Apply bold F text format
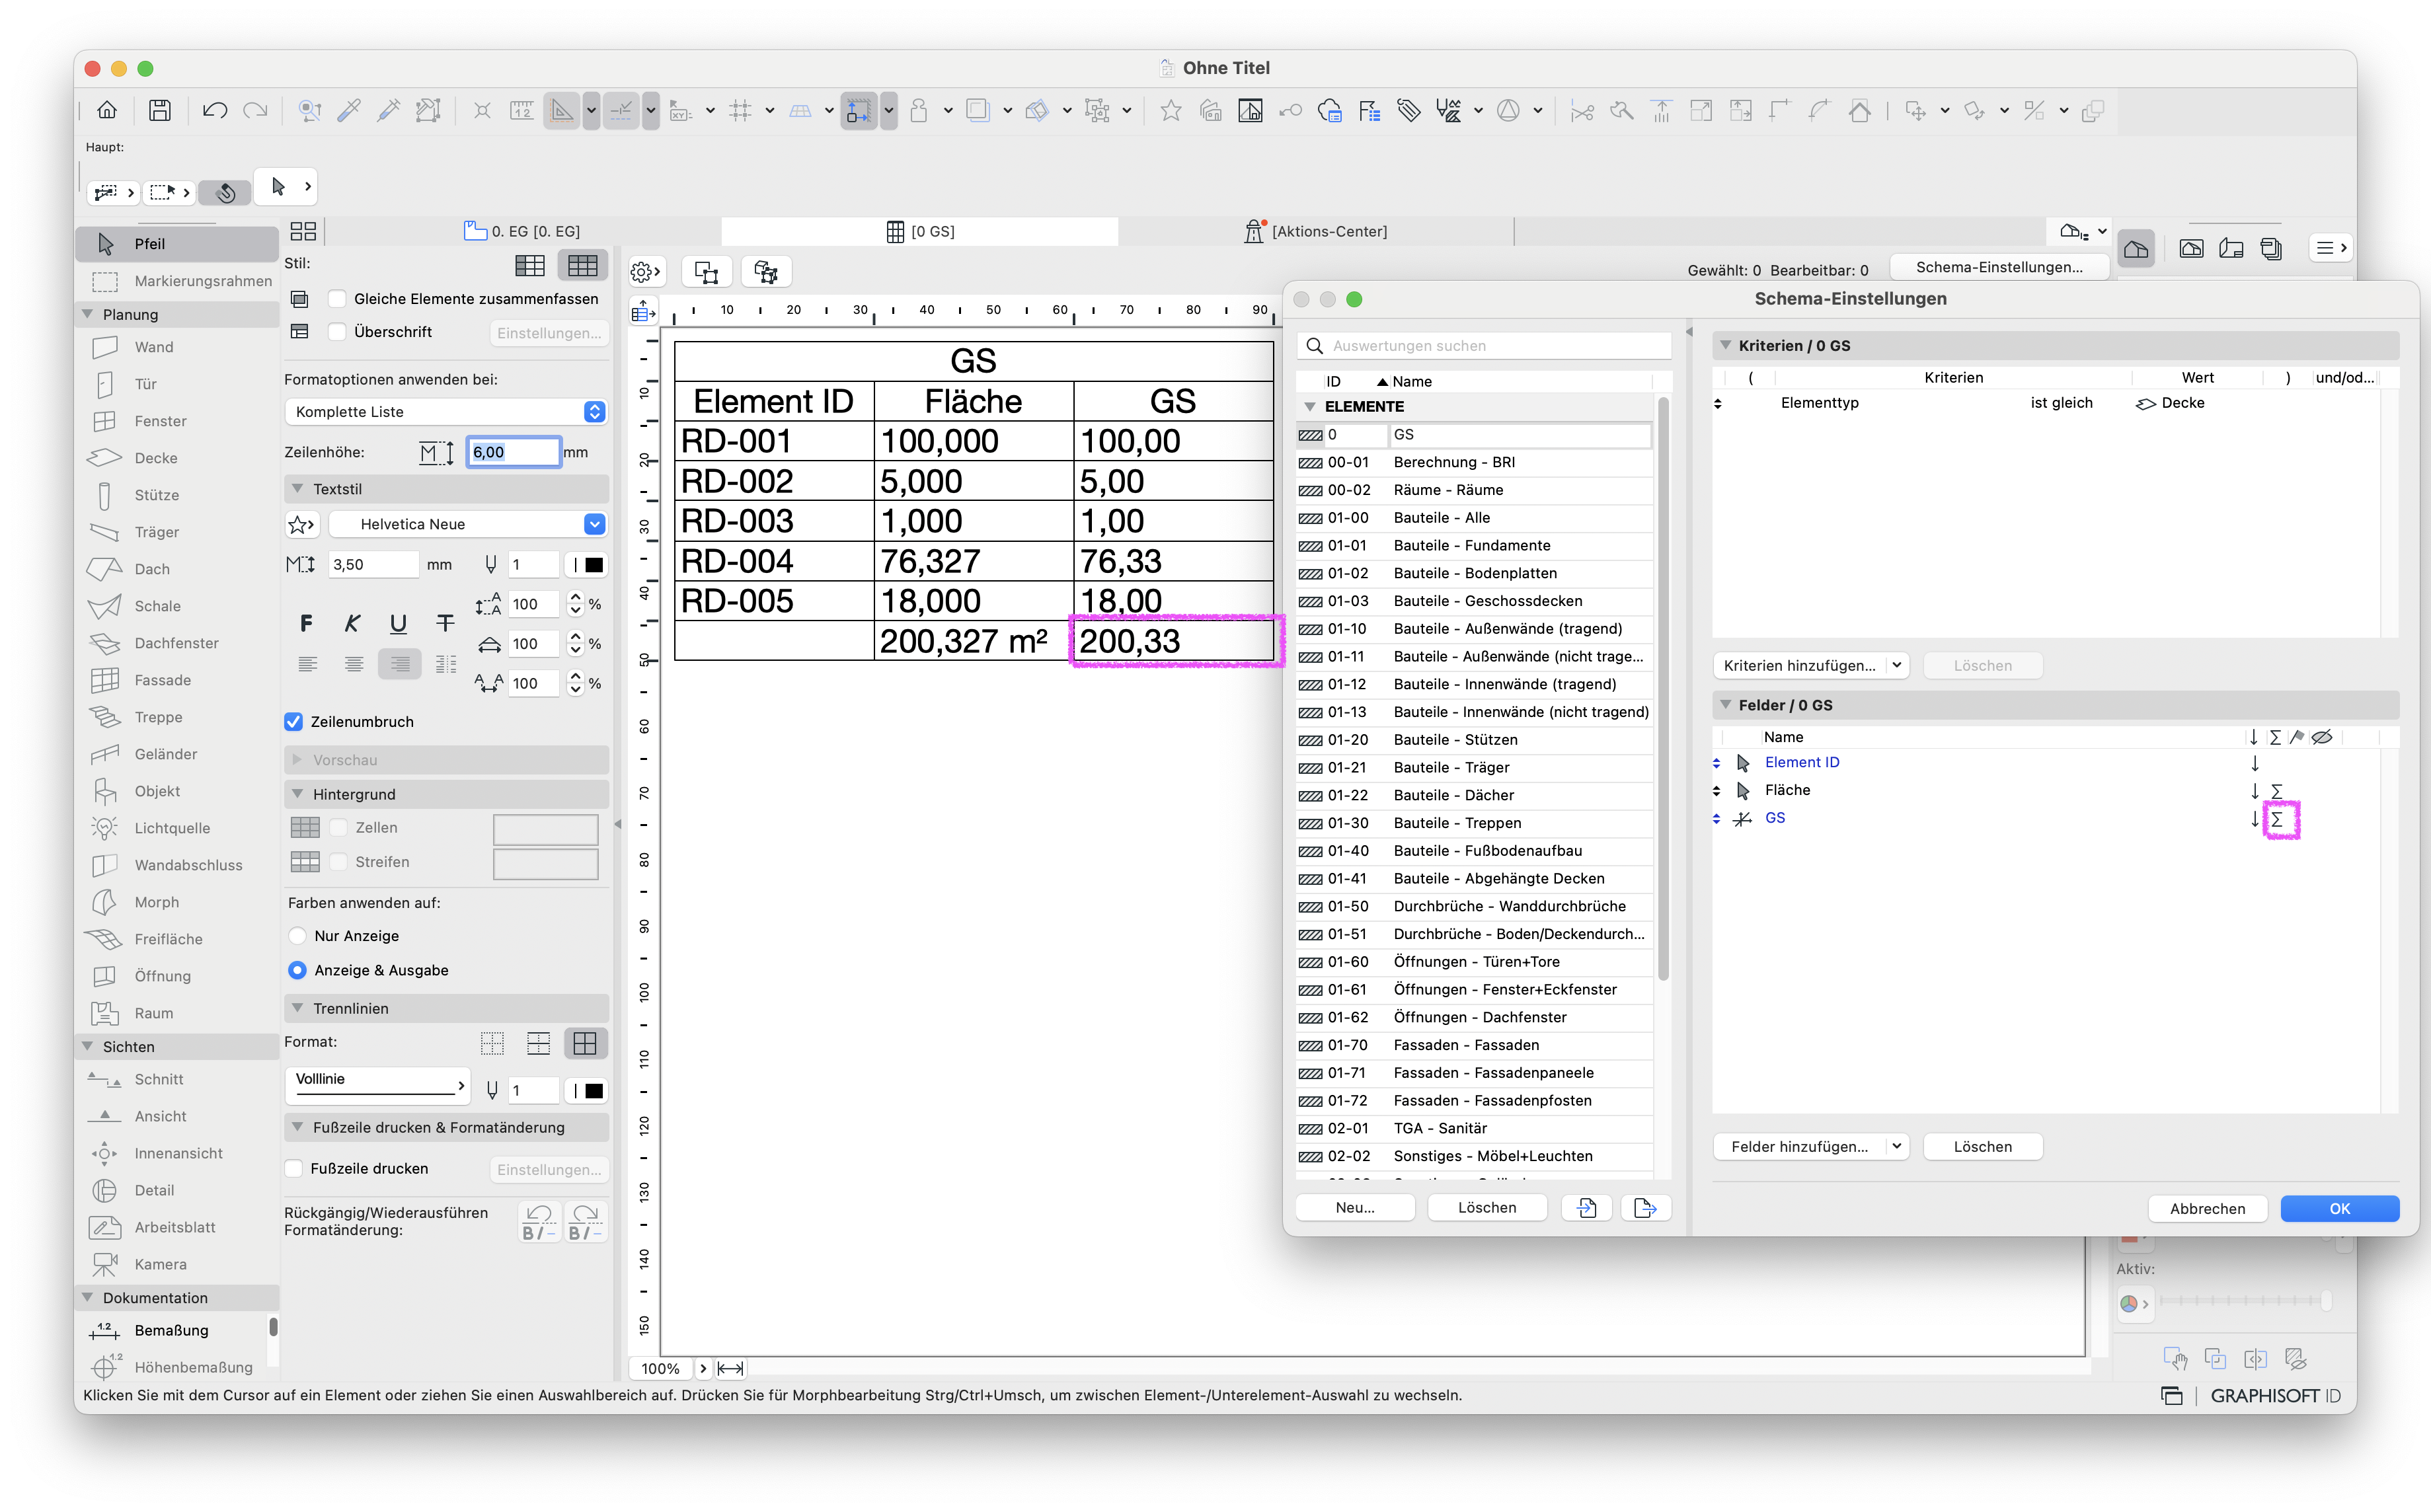The width and height of the screenshot is (2431, 1512). click(306, 624)
